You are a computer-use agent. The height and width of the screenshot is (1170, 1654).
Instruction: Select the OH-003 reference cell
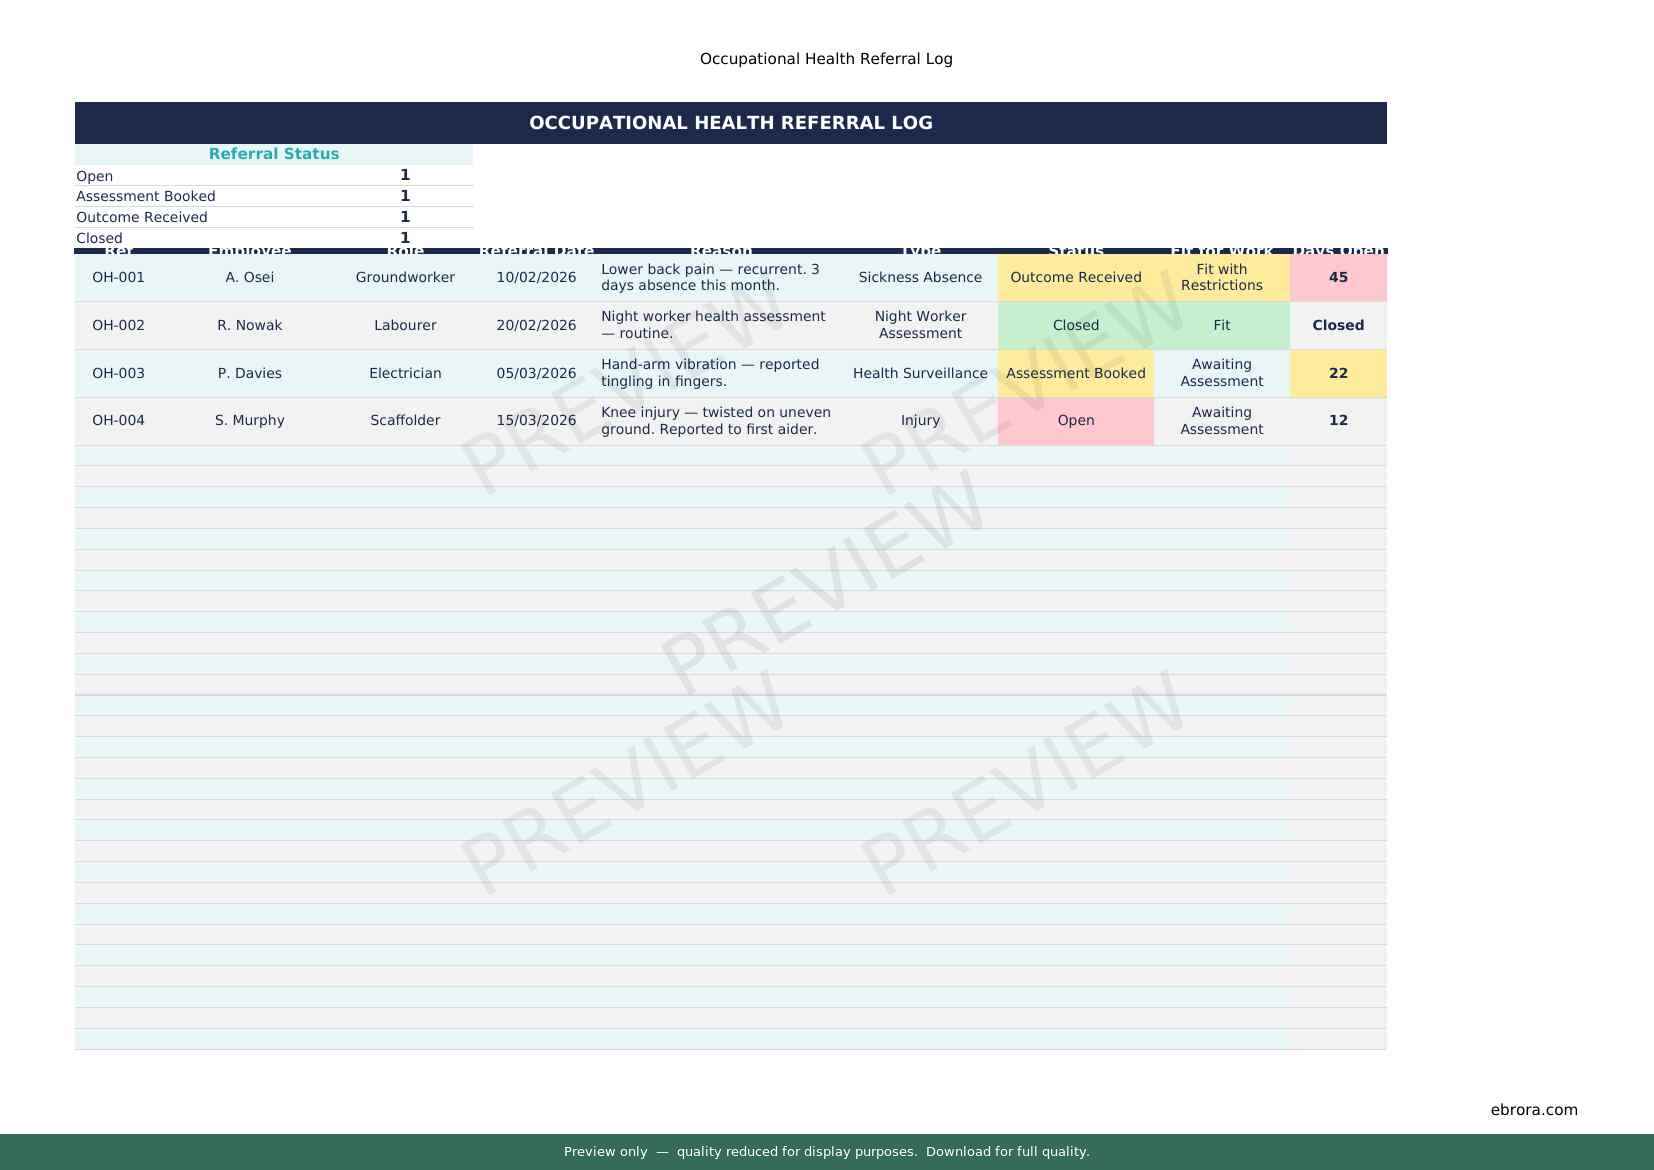click(118, 373)
